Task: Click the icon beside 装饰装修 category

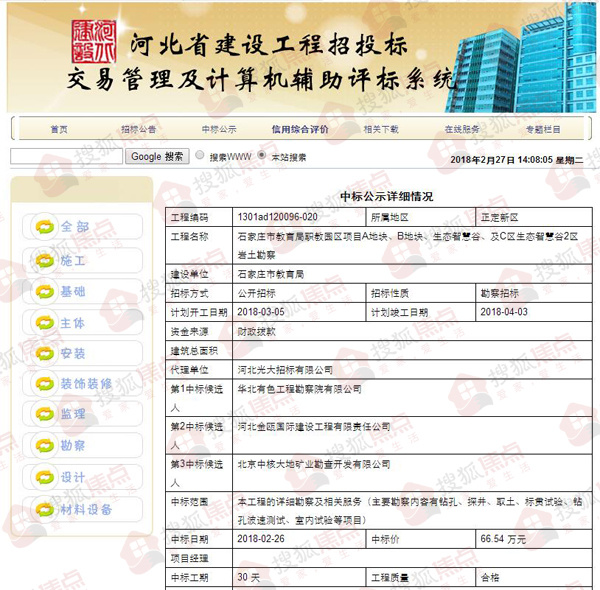Action: [44, 384]
